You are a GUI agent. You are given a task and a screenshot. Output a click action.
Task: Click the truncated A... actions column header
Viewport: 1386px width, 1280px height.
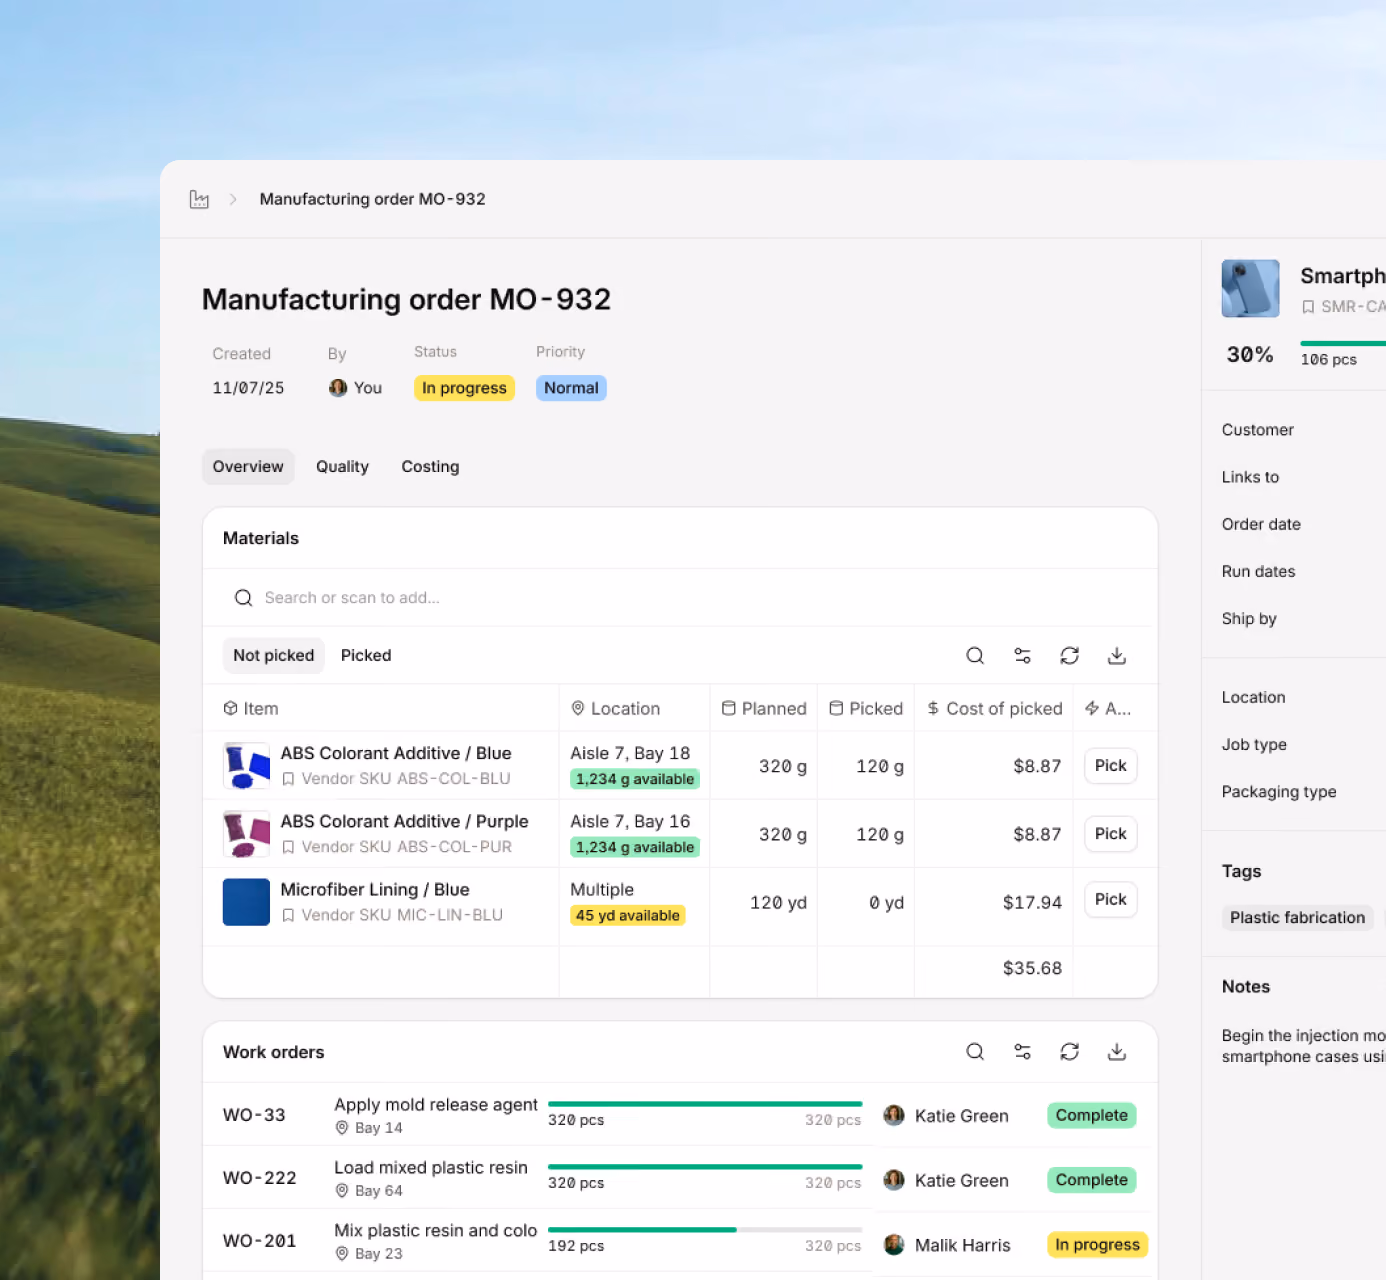(x=1108, y=709)
